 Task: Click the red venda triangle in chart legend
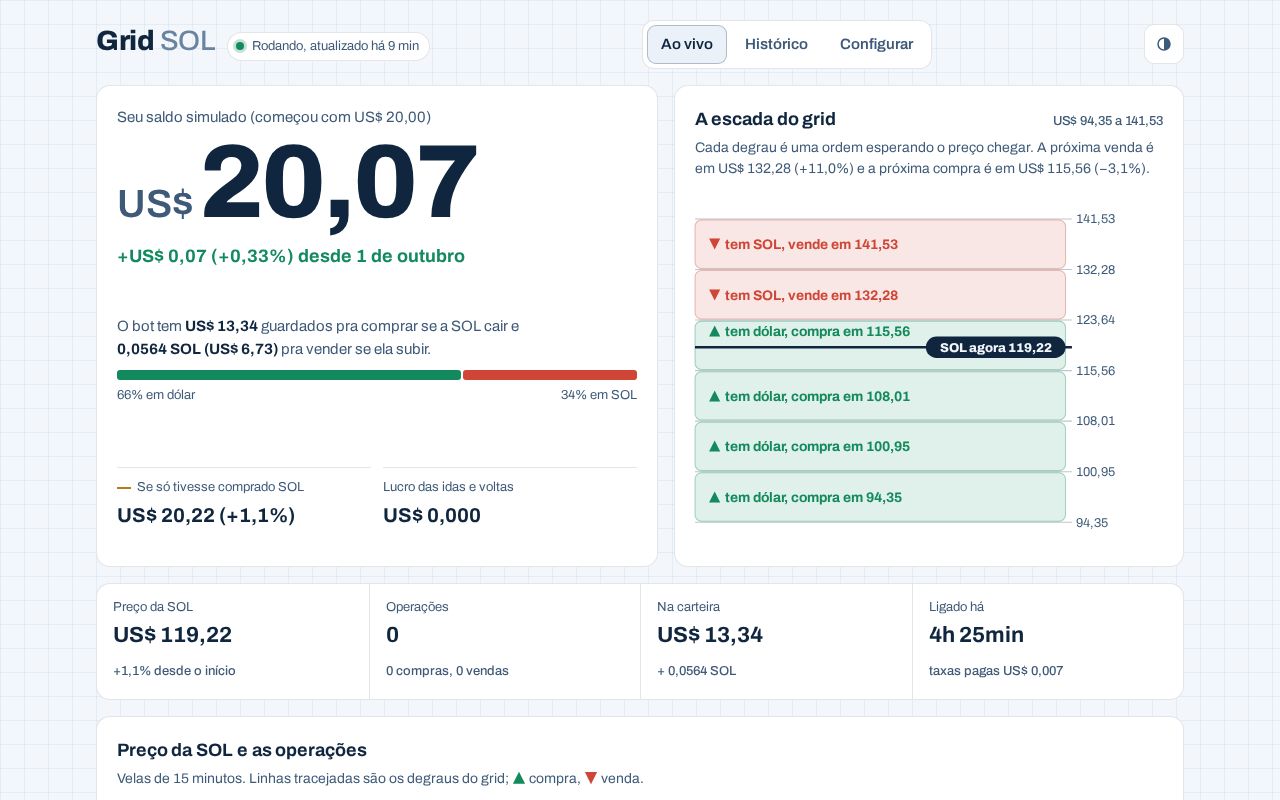click(x=591, y=778)
